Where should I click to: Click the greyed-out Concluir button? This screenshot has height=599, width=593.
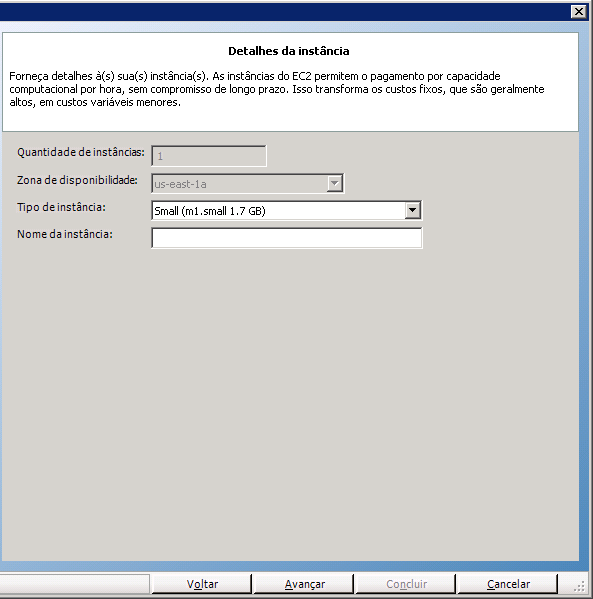pos(406,584)
